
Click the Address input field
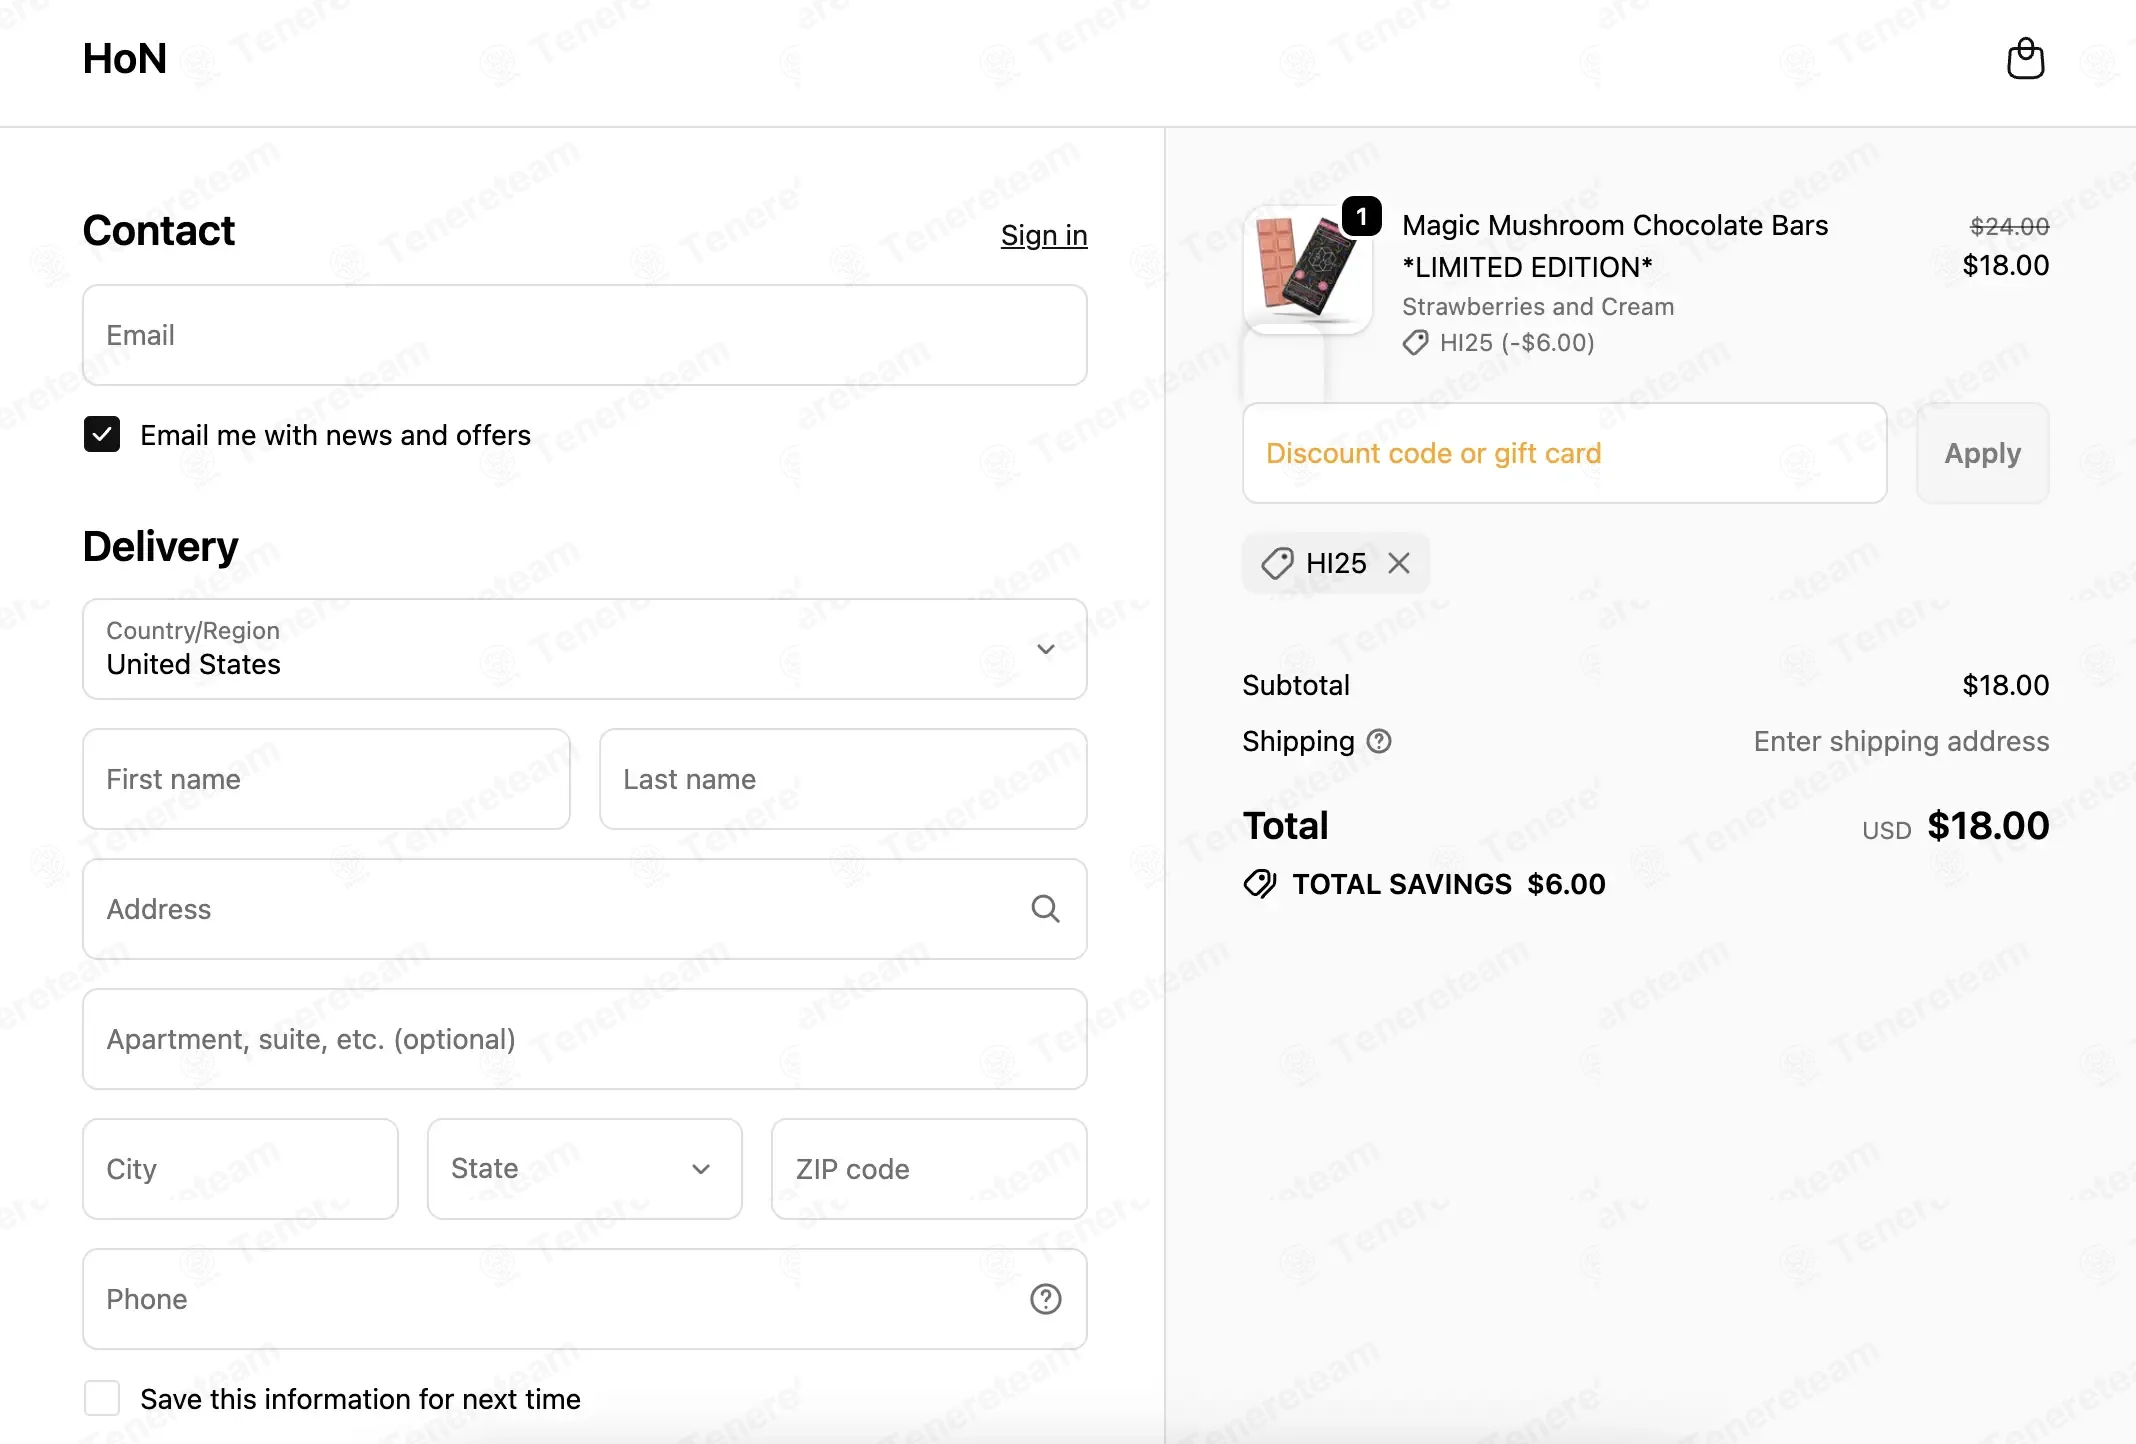(x=585, y=909)
